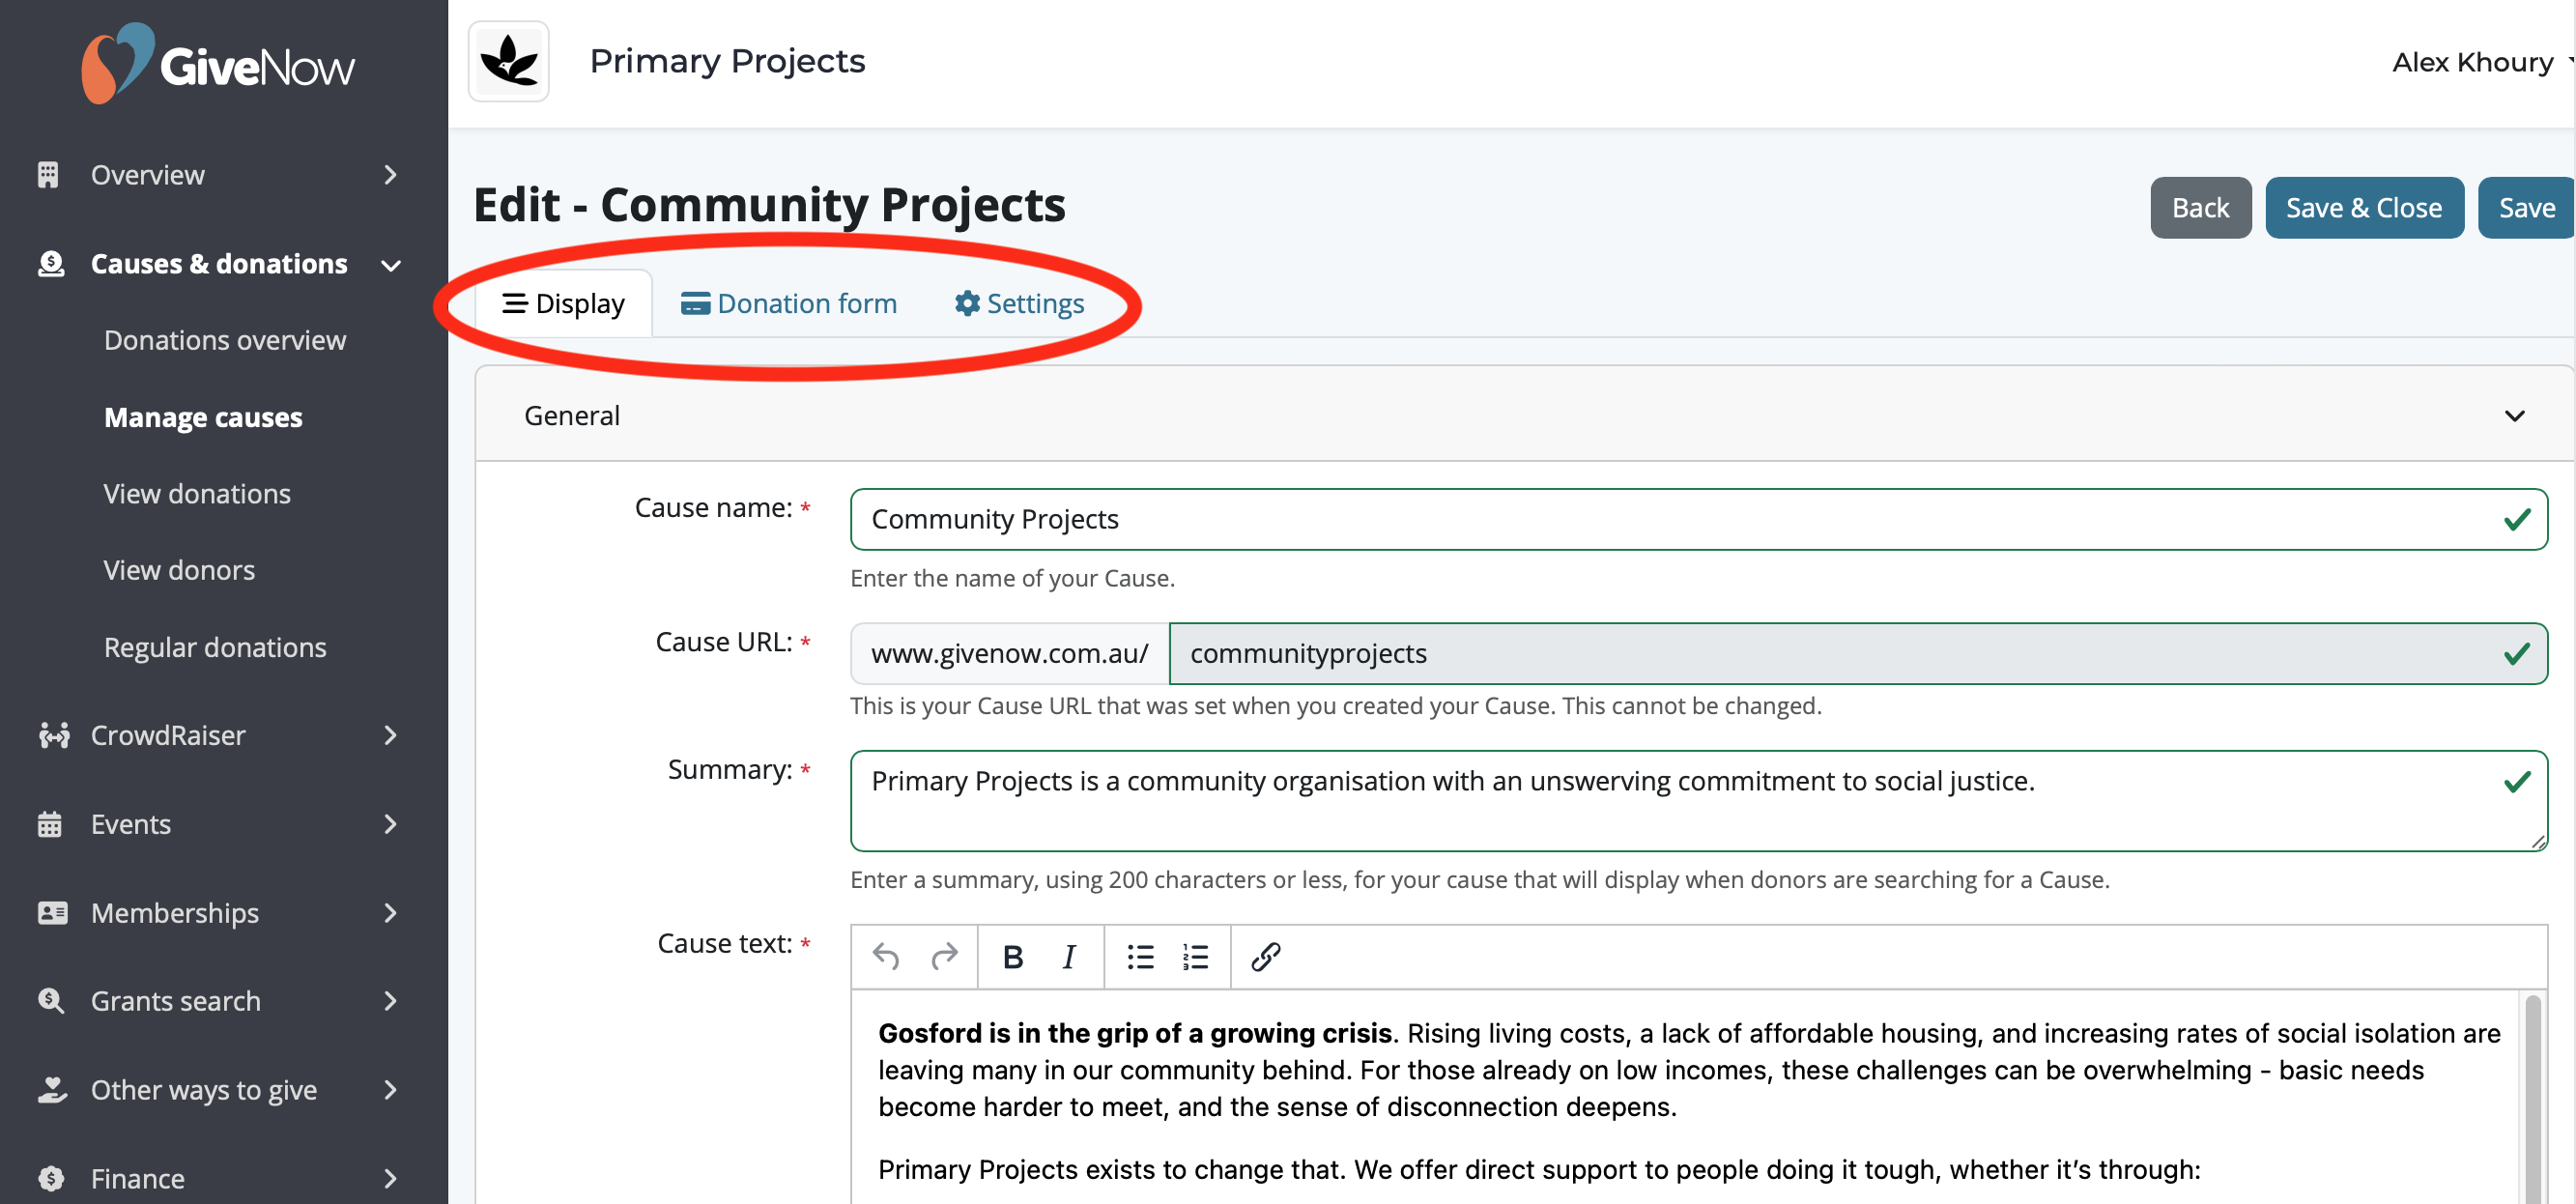Open View donations in sidebar
The height and width of the screenshot is (1204, 2576).
[197, 494]
